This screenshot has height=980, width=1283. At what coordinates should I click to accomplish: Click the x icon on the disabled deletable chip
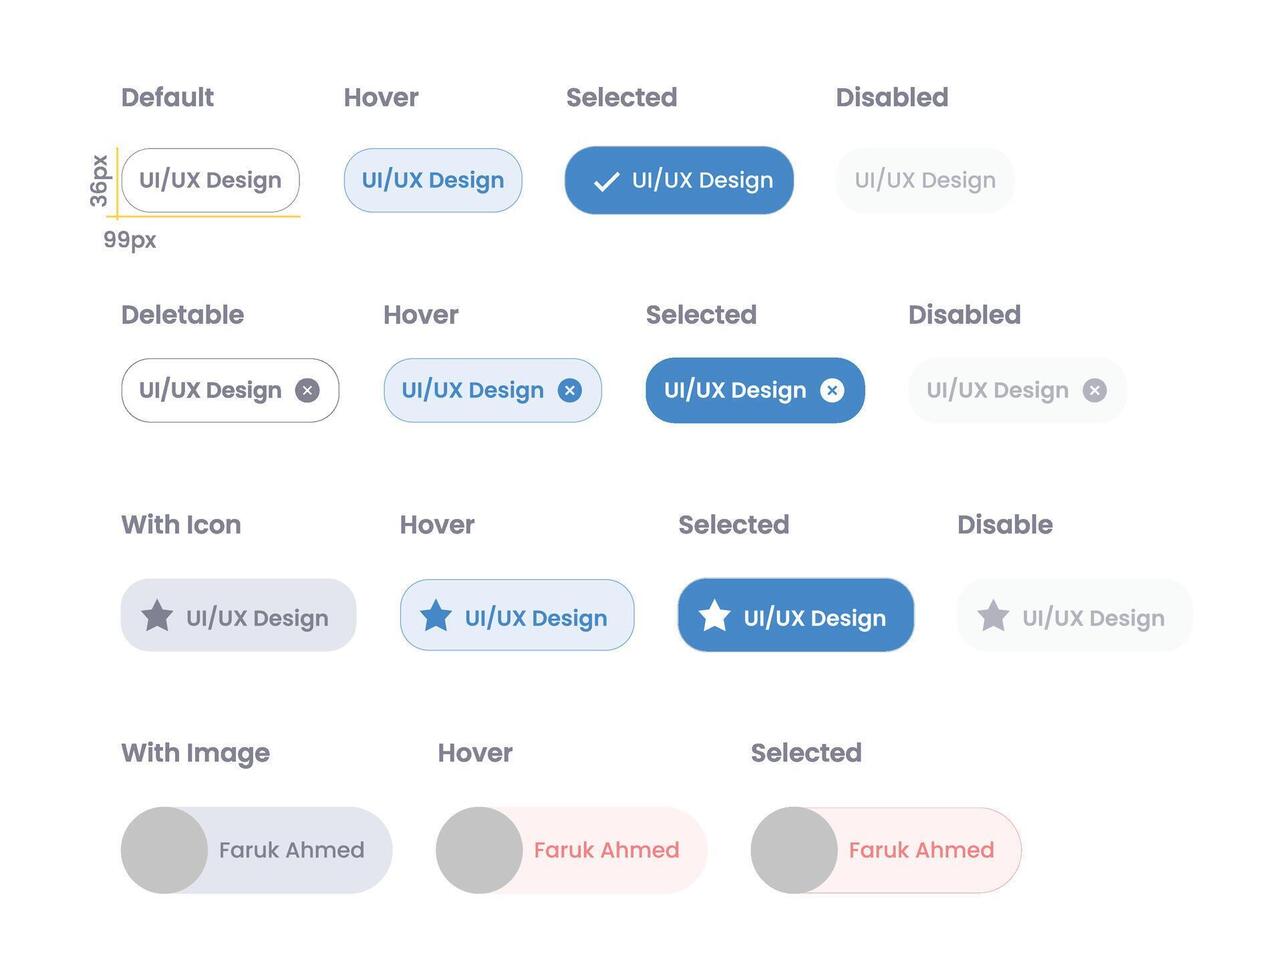coord(1095,391)
